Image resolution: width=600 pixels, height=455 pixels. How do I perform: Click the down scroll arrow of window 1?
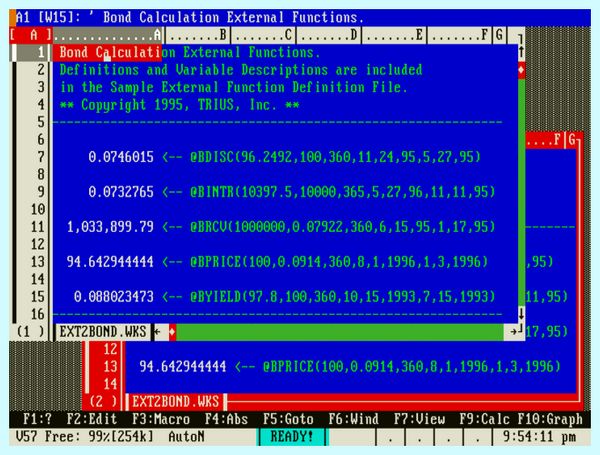pos(521,314)
